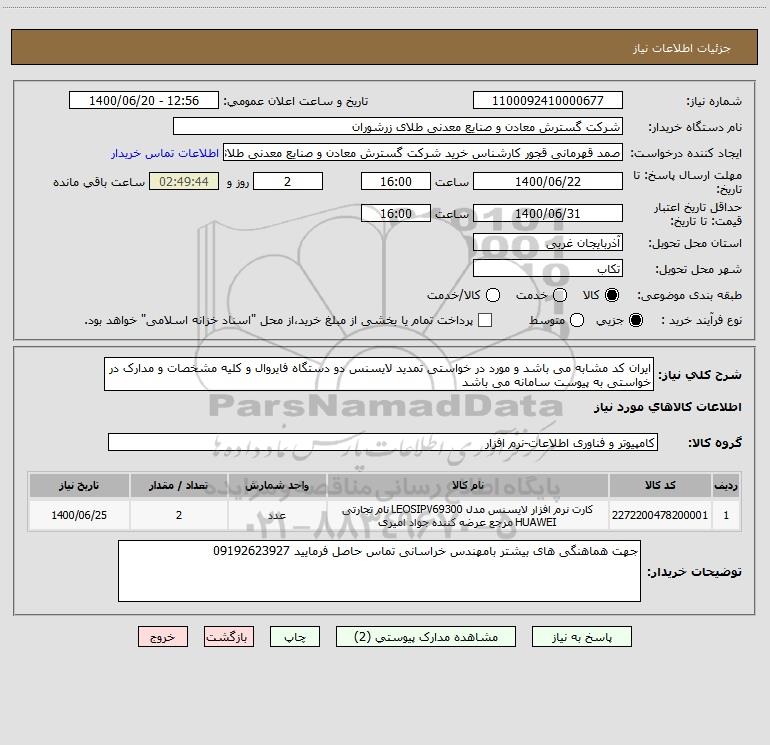Viewport: 770px width, 745px height.
Task: Click the quantity cell showing 2
Action: pos(179,516)
